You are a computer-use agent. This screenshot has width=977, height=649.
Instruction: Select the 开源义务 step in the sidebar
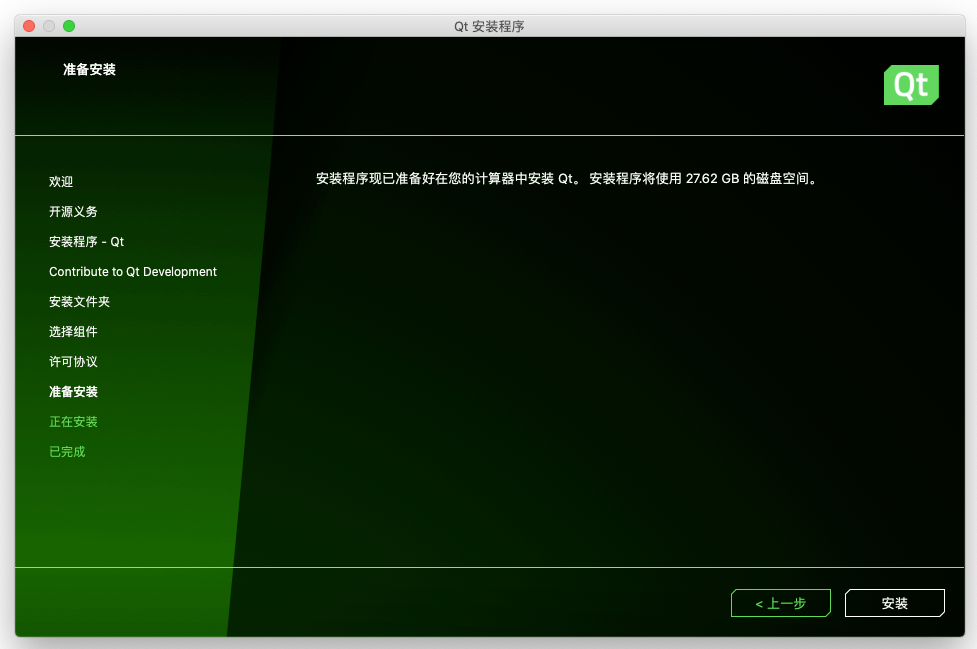(x=73, y=211)
